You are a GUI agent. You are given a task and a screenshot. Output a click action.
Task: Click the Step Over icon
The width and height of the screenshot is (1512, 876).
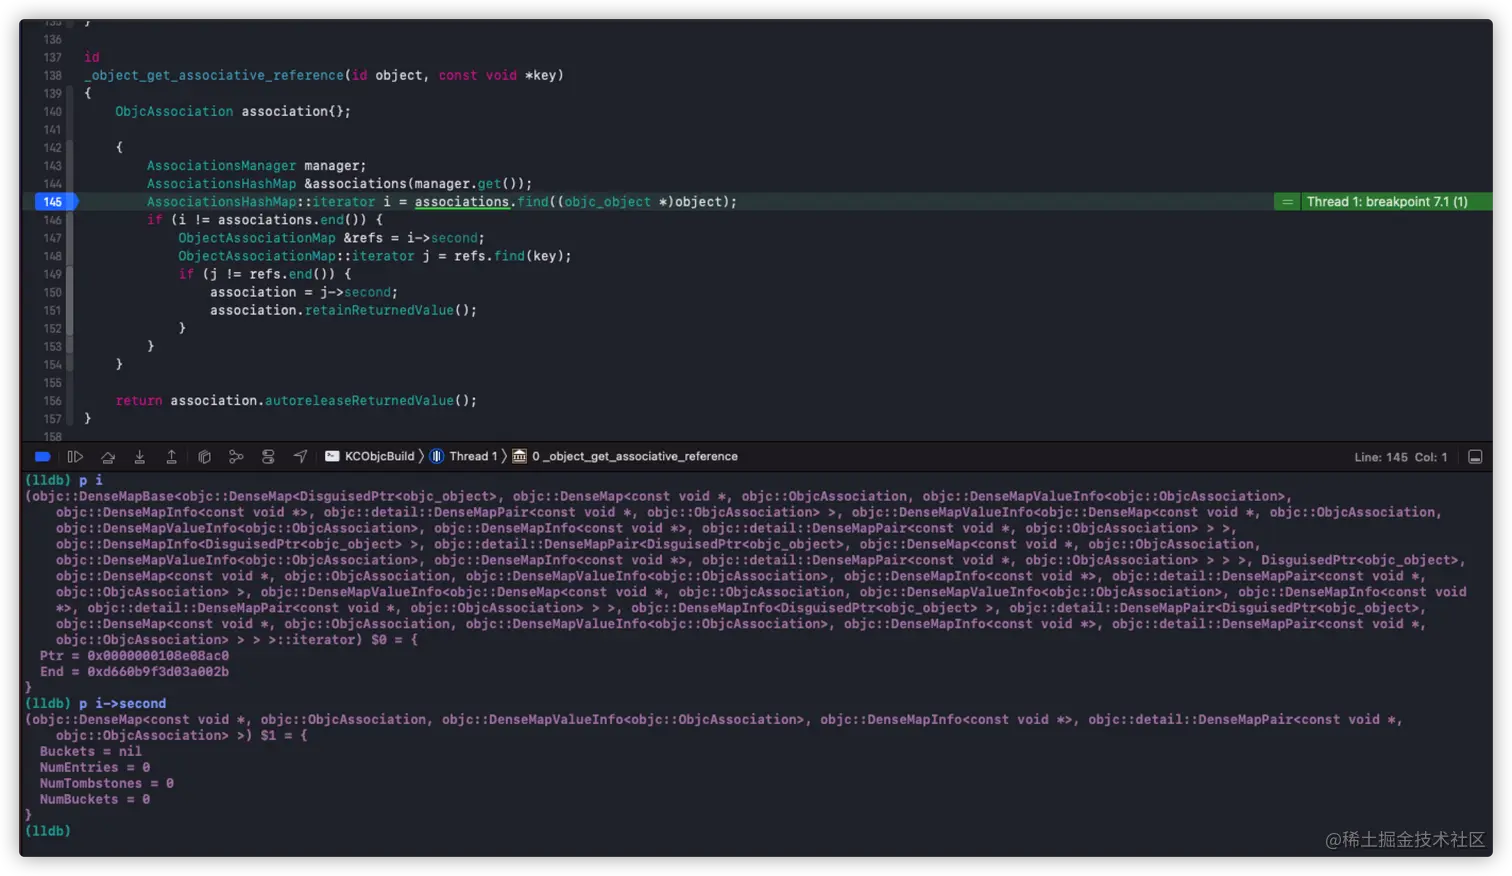[108, 457]
